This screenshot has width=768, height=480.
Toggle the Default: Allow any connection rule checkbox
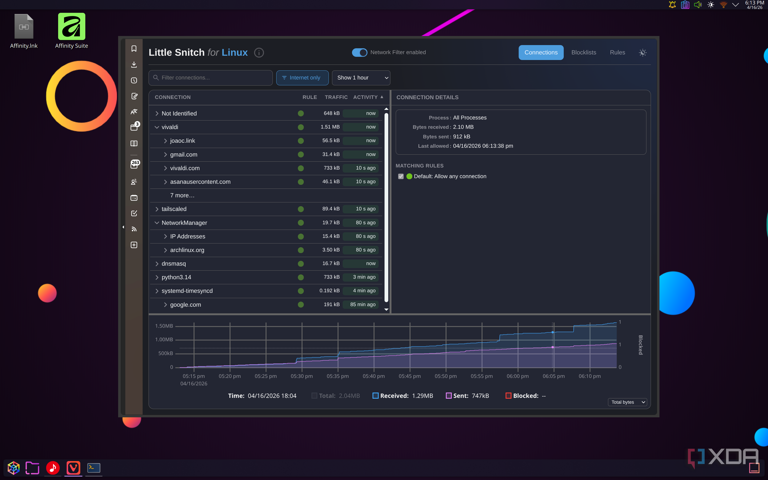tap(401, 176)
